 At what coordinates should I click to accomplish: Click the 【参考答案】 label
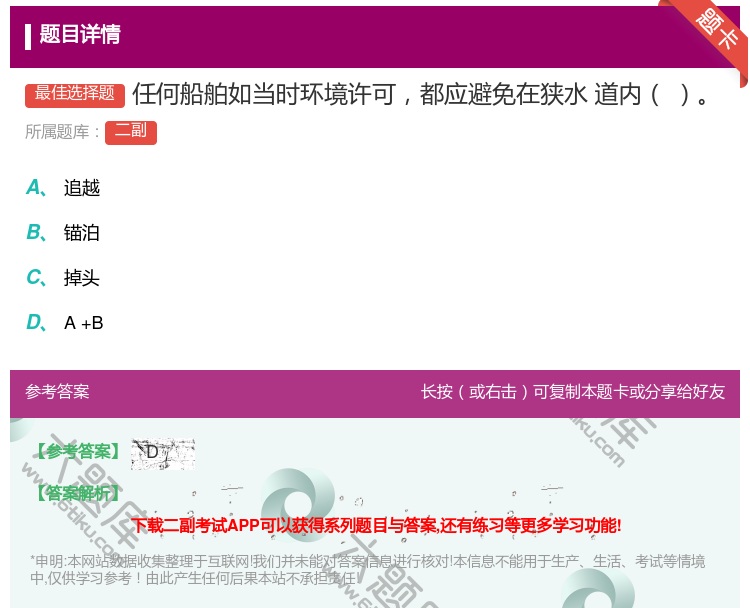77,451
